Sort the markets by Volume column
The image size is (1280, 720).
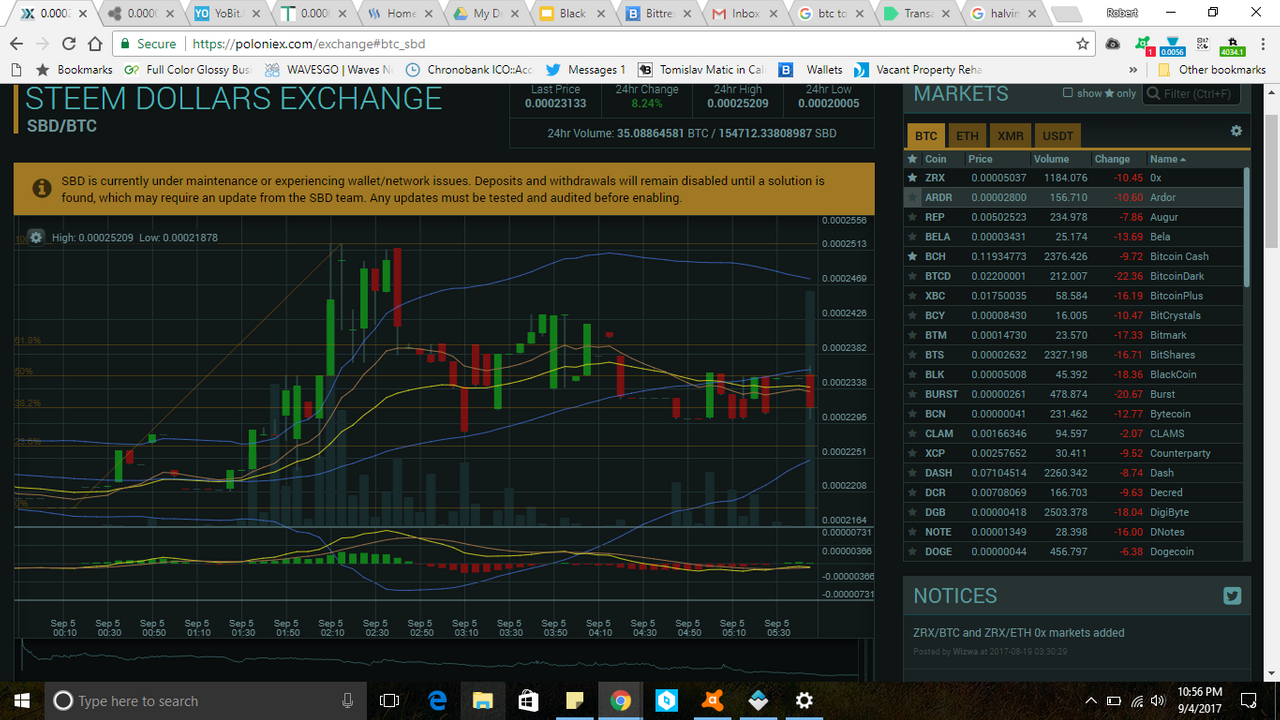(x=1051, y=159)
